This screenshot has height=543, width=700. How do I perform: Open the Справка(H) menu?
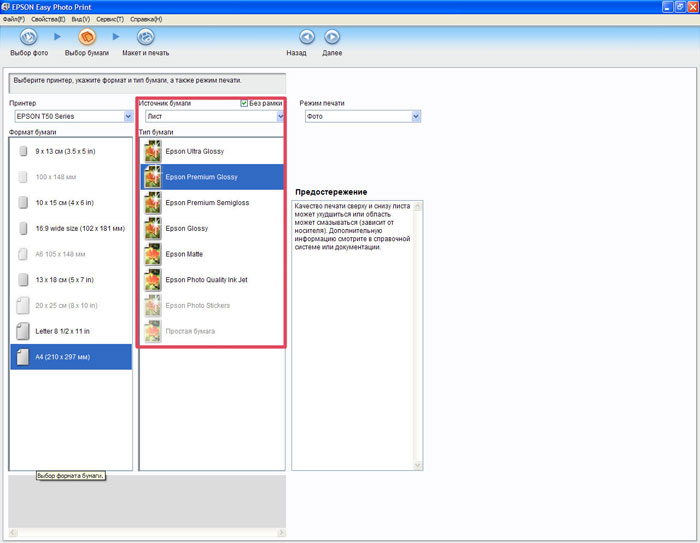pyautogui.click(x=146, y=19)
